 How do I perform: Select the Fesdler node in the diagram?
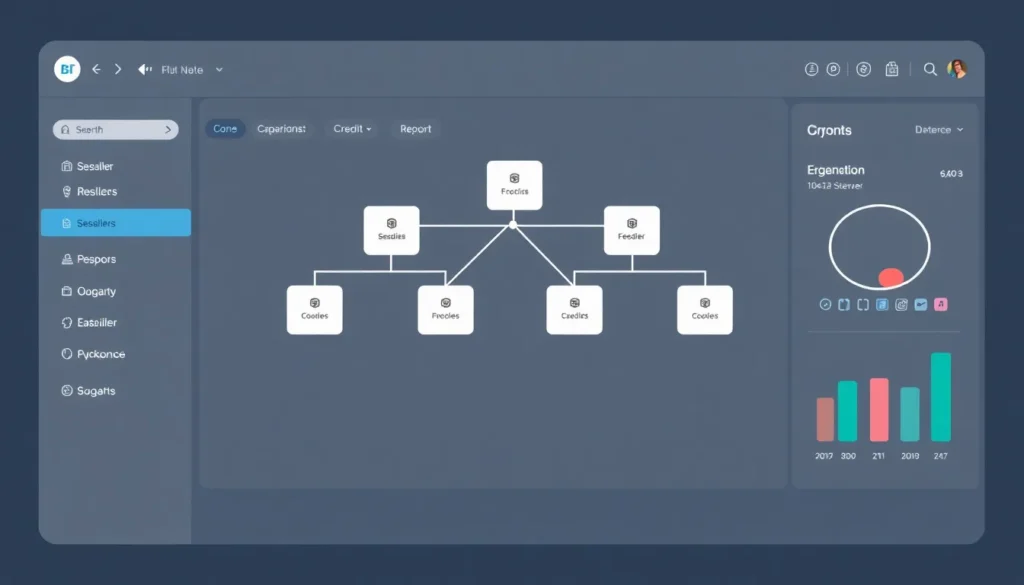[631, 230]
